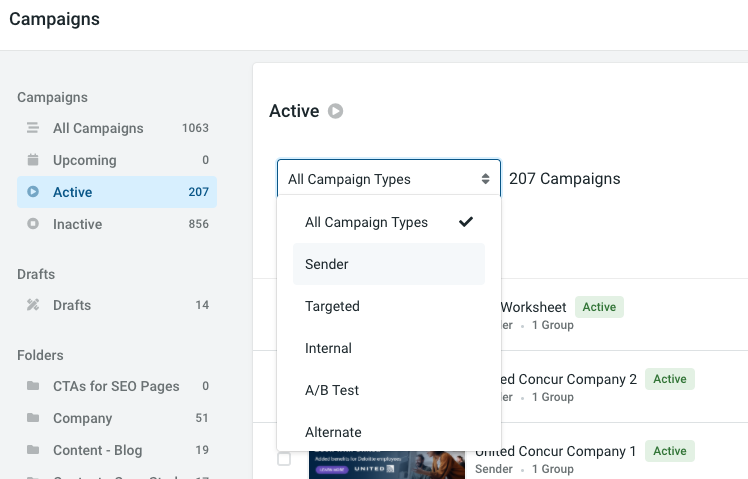Choose the Internal campaign type

point(389,348)
